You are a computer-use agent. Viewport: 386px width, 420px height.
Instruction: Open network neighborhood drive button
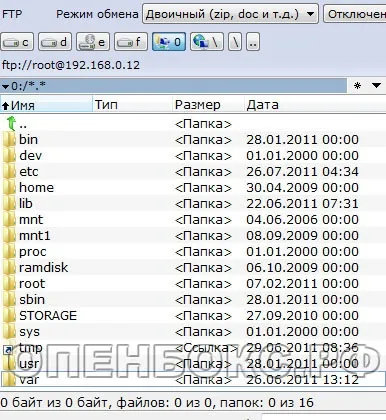pyautogui.click(x=207, y=42)
